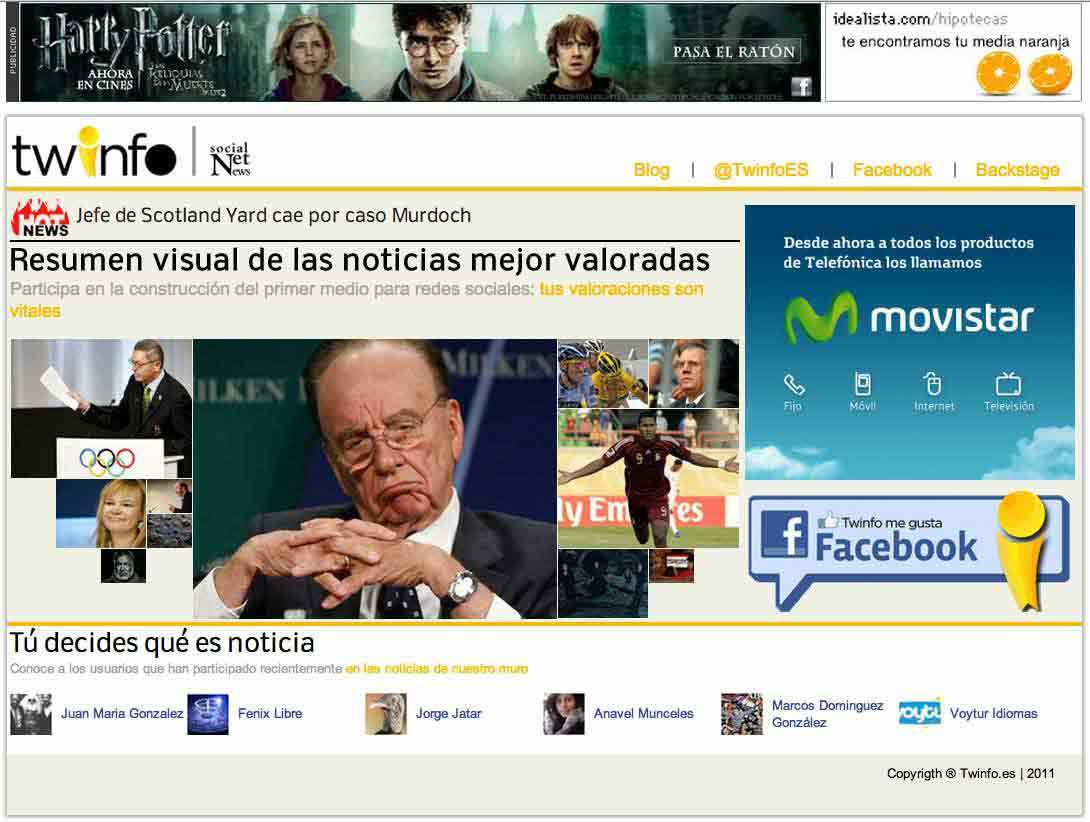The width and height of the screenshot is (1090, 822).
Task: Open headline about Scotland Yard and Murdoch
Action: point(273,216)
